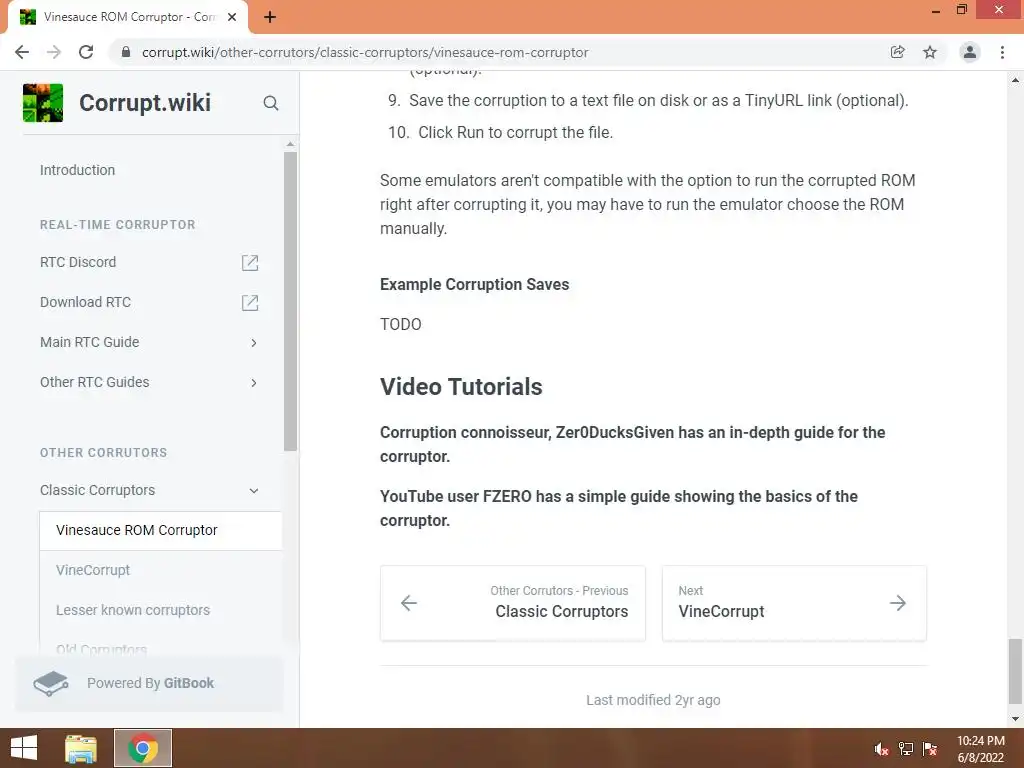Click the right arrow on the Next card
This screenshot has height=768, width=1024.
click(x=898, y=603)
